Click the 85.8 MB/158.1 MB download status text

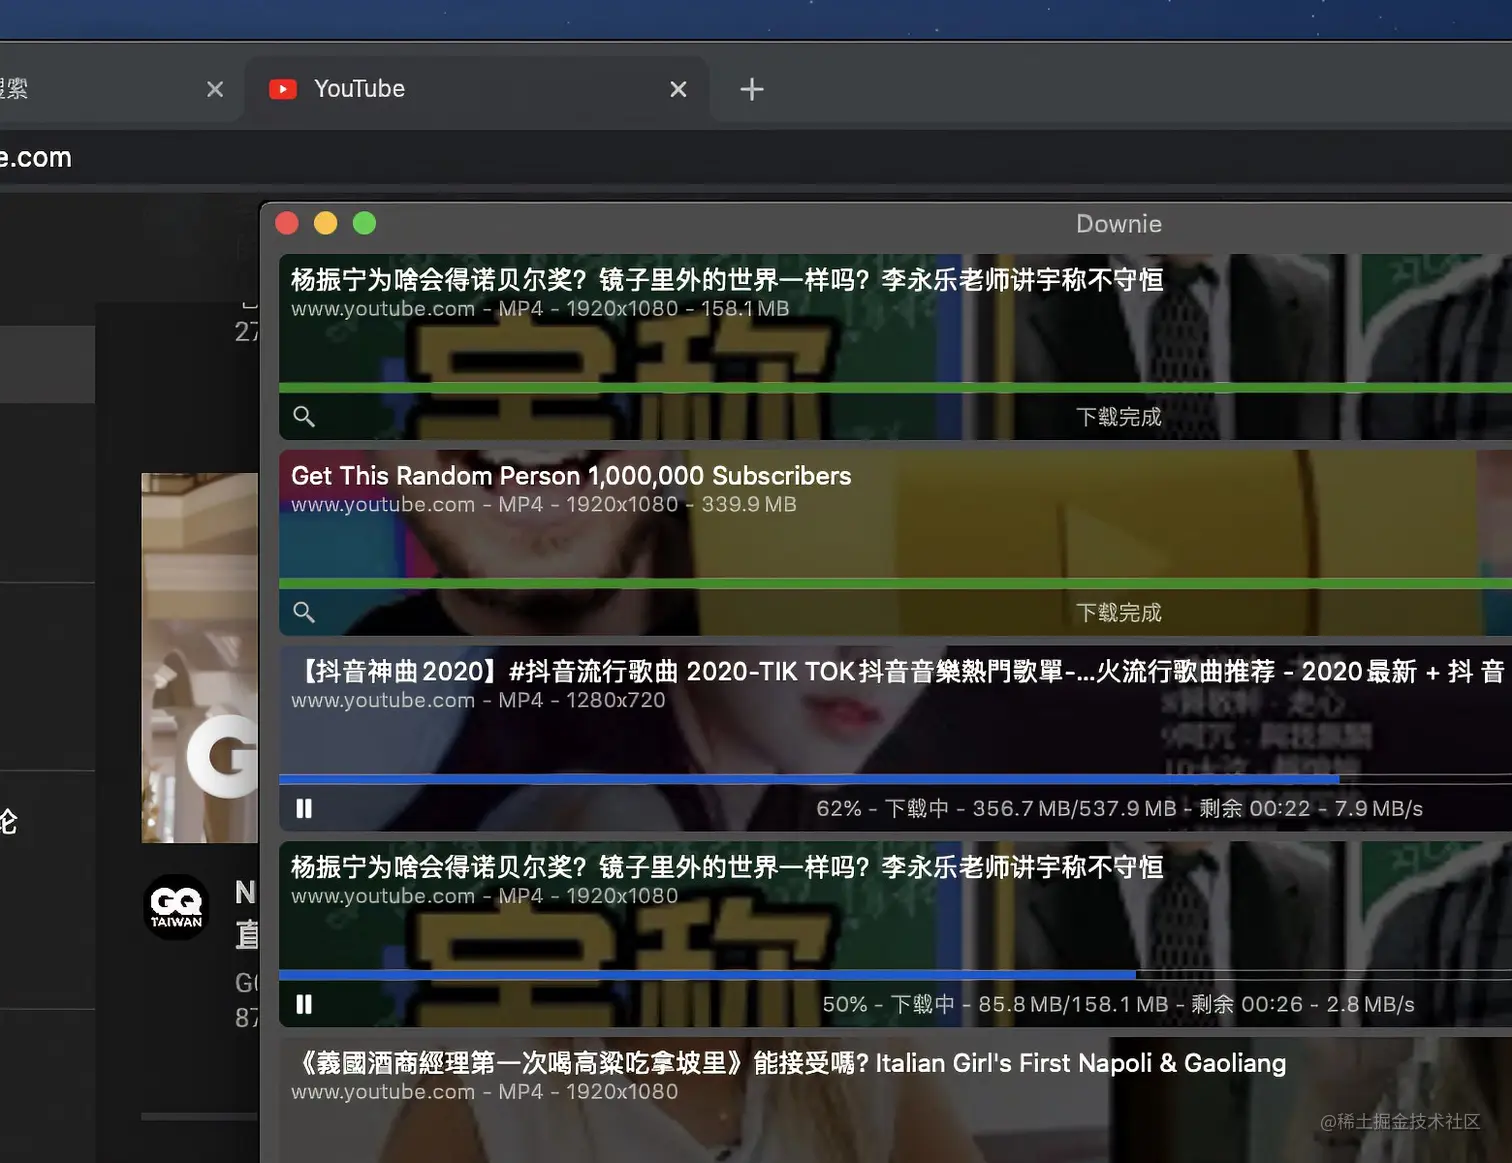(1119, 1004)
